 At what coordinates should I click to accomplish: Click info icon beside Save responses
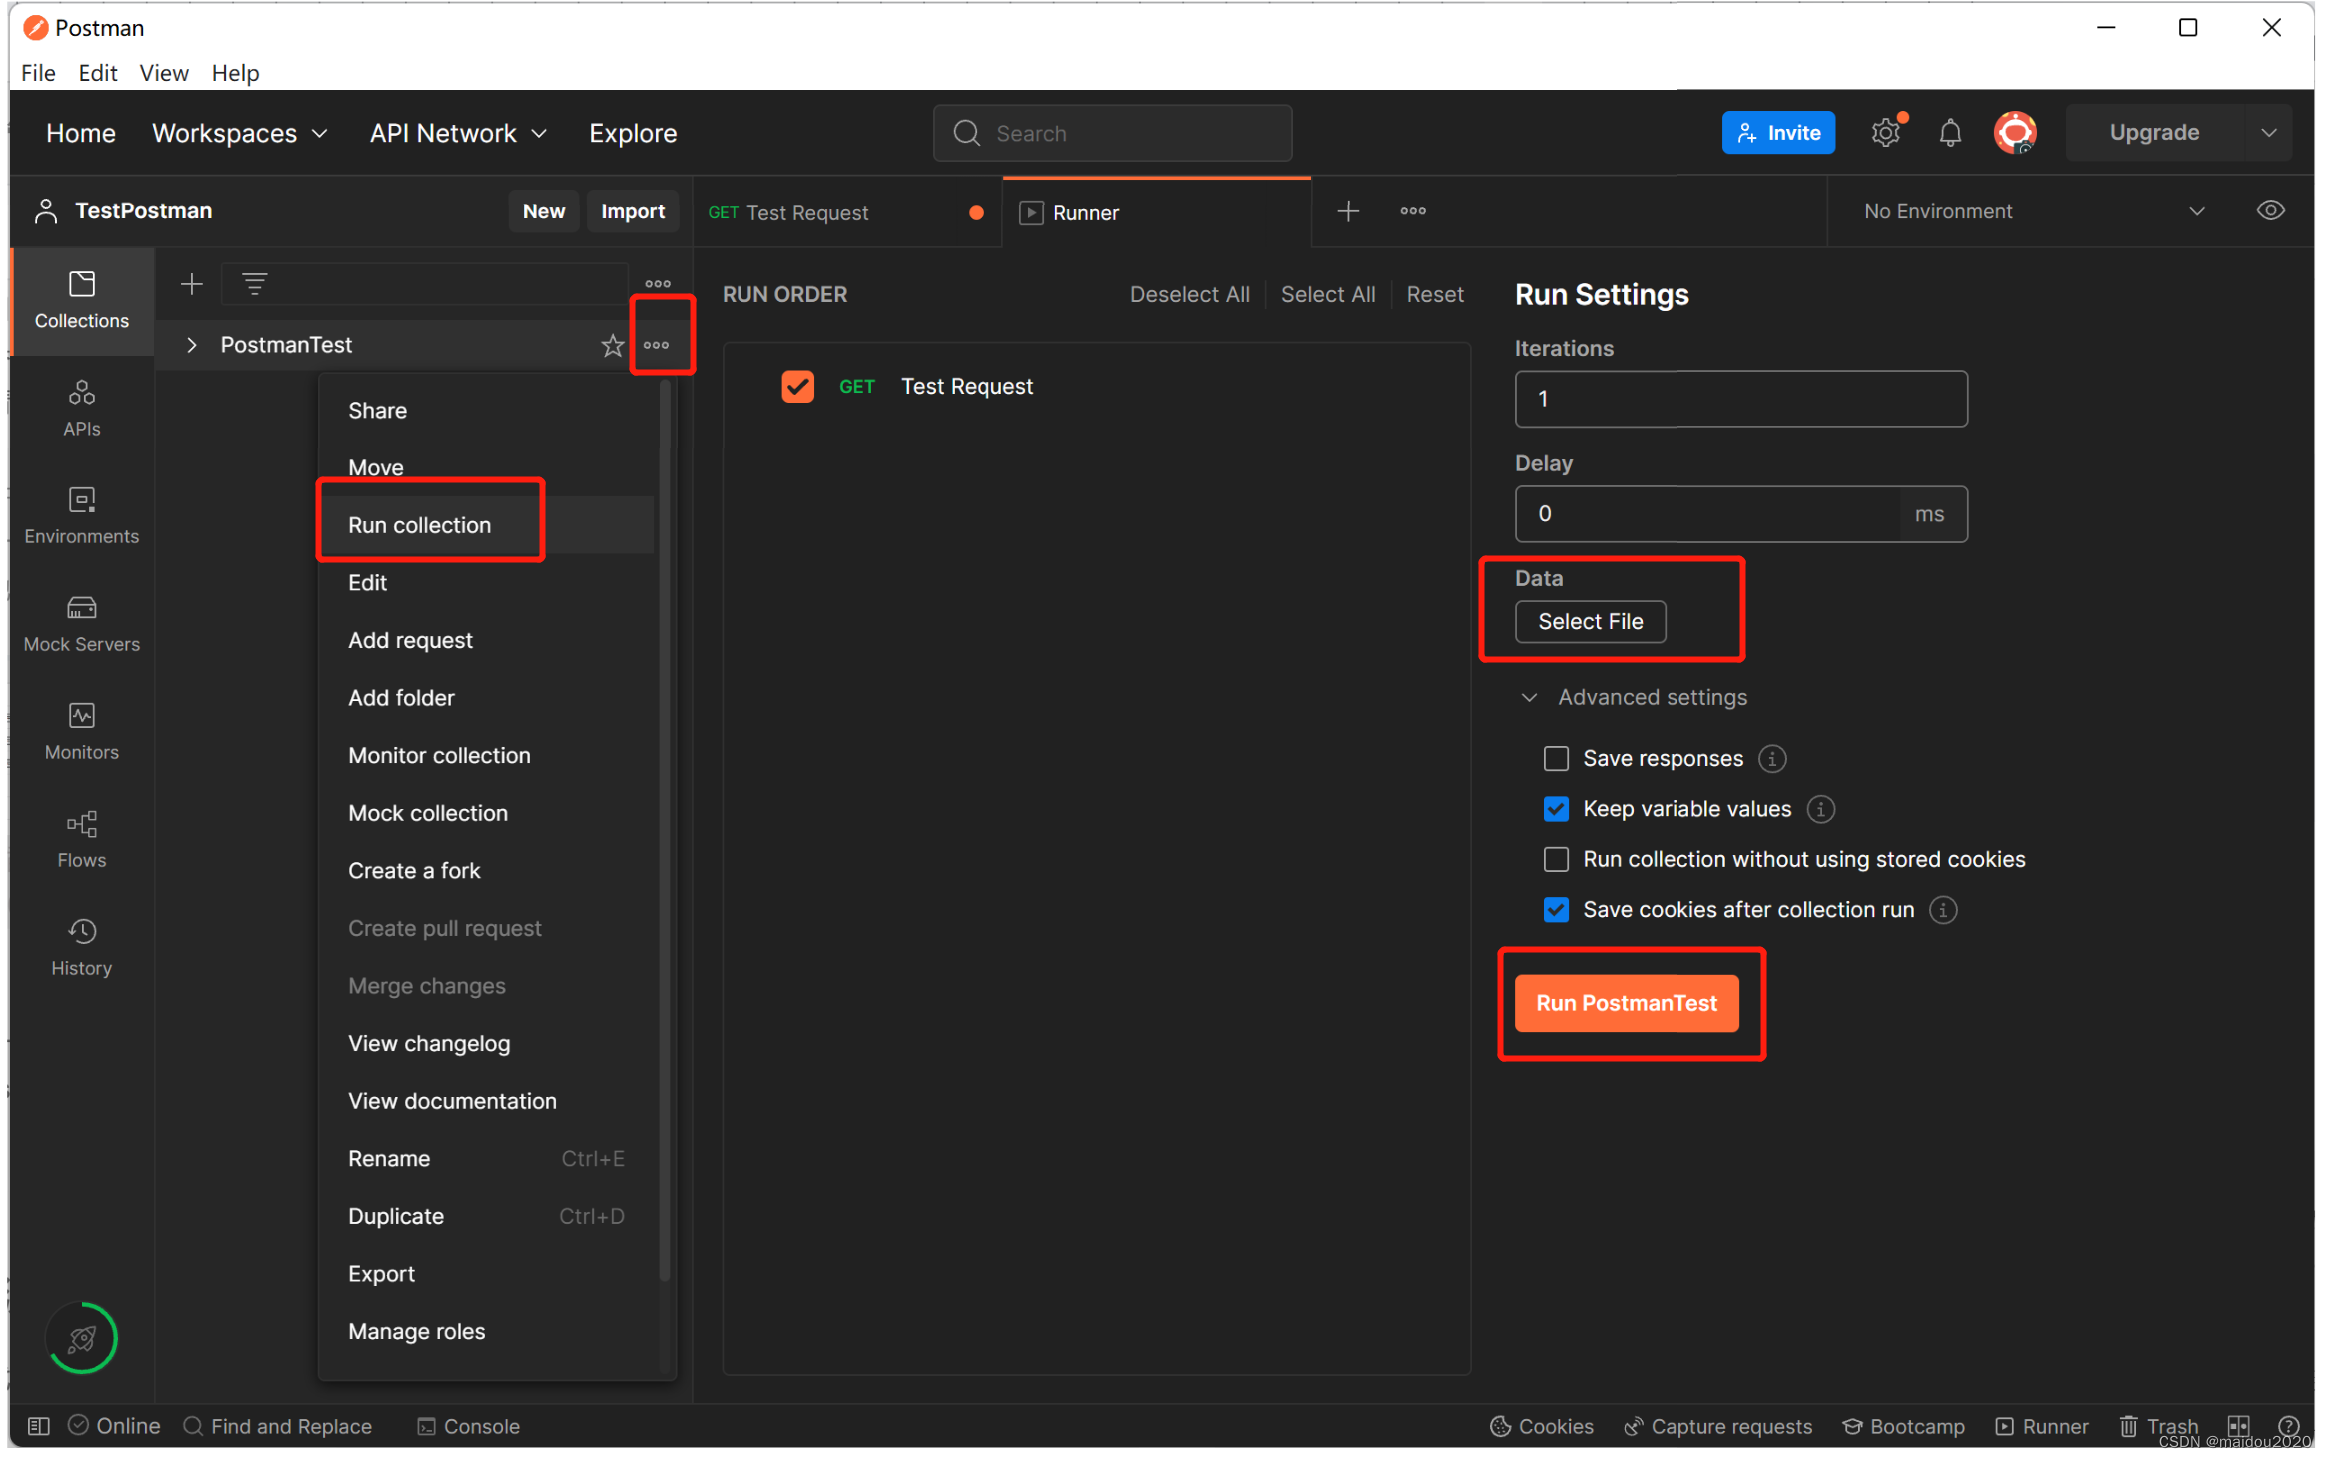(x=1772, y=759)
